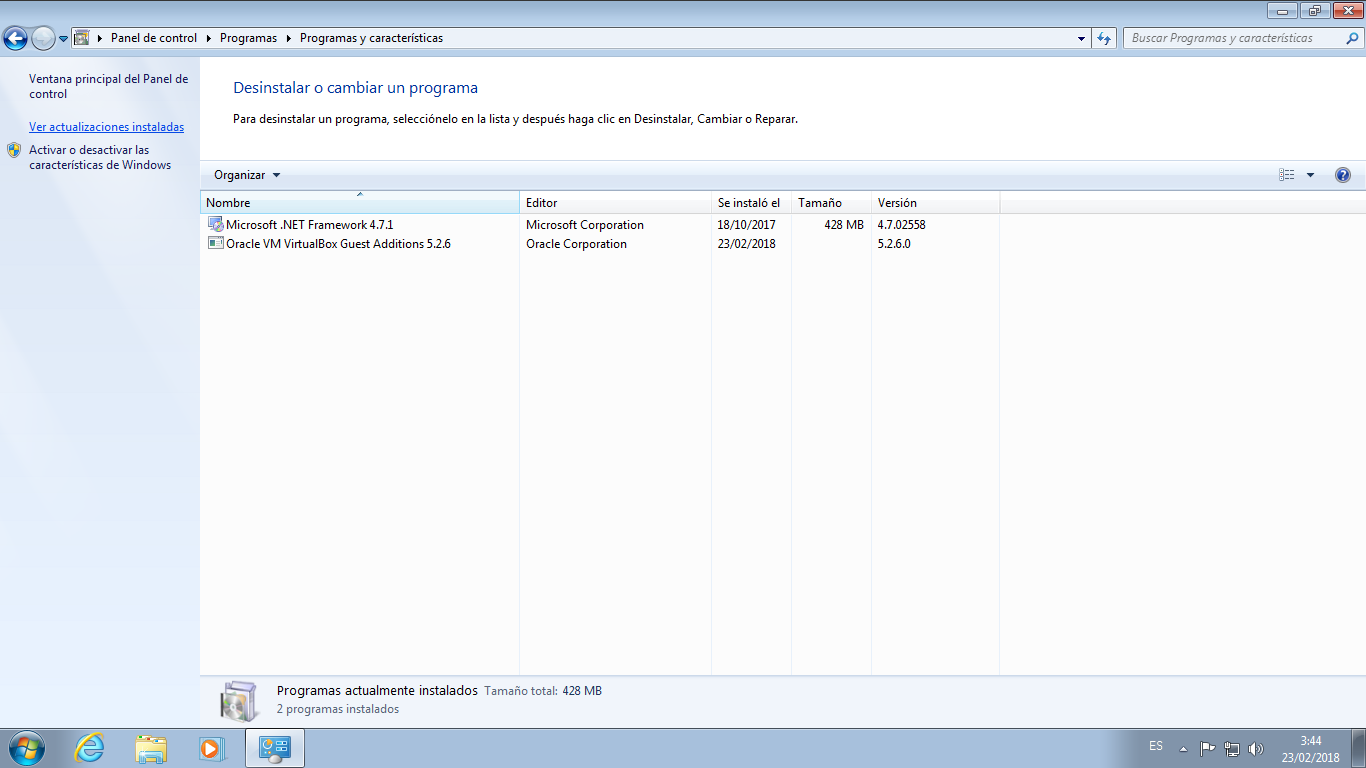The height and width of the screenshot is (768, 1366).
Task: Click the volume speaker tray icon
Action: (x=1256, y=748)
